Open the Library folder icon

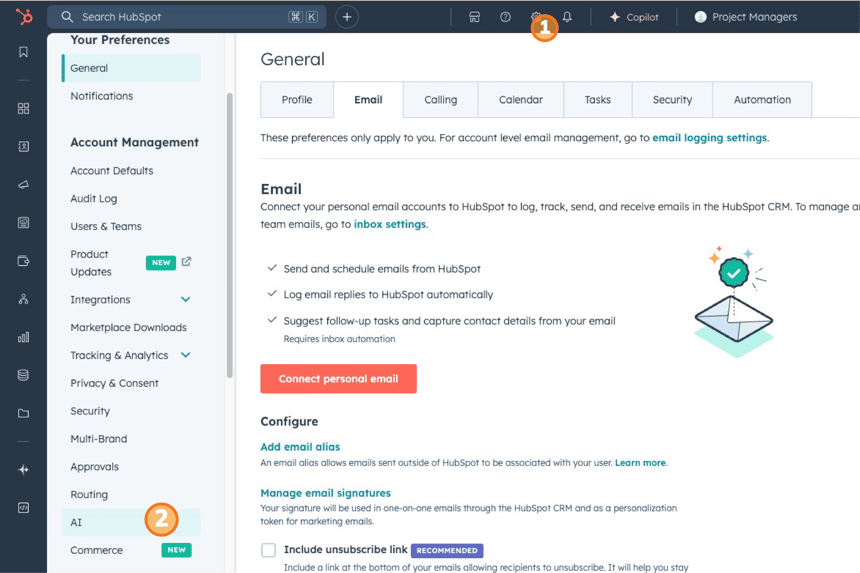coord(23,413)
